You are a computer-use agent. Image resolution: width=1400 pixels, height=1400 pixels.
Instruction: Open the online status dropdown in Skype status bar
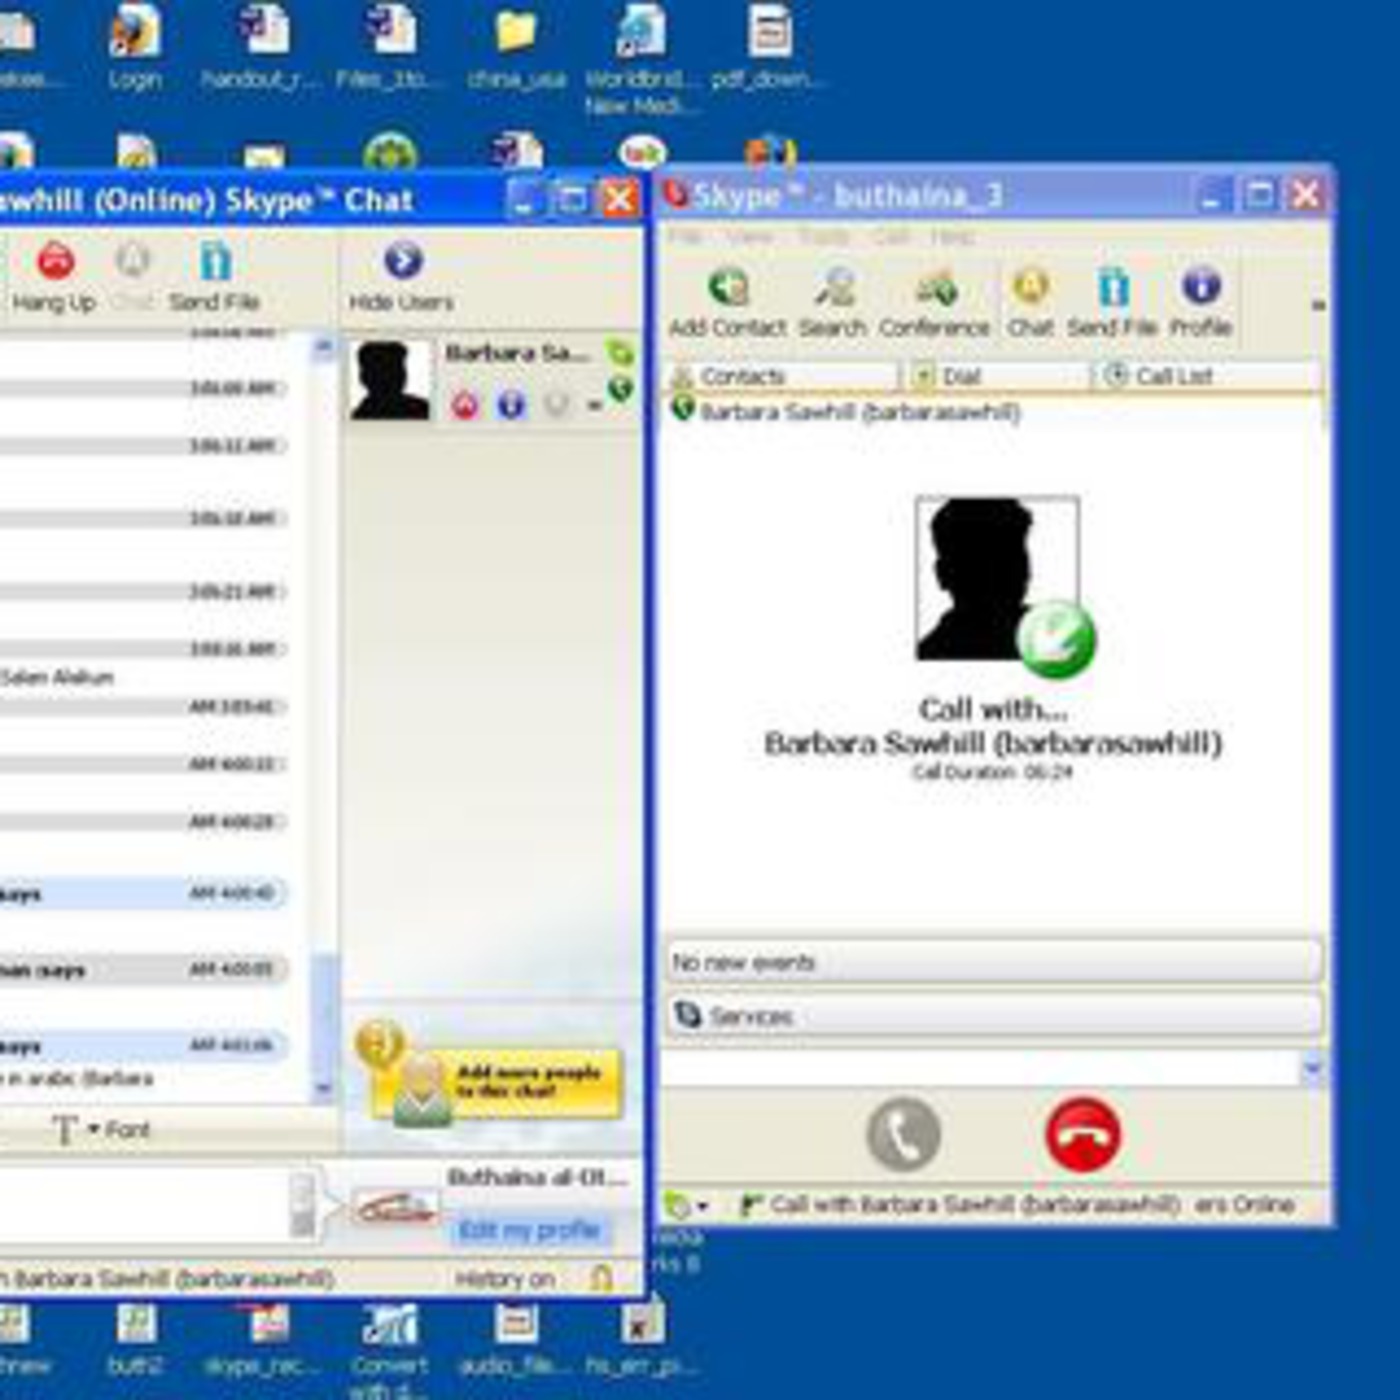686,1206
